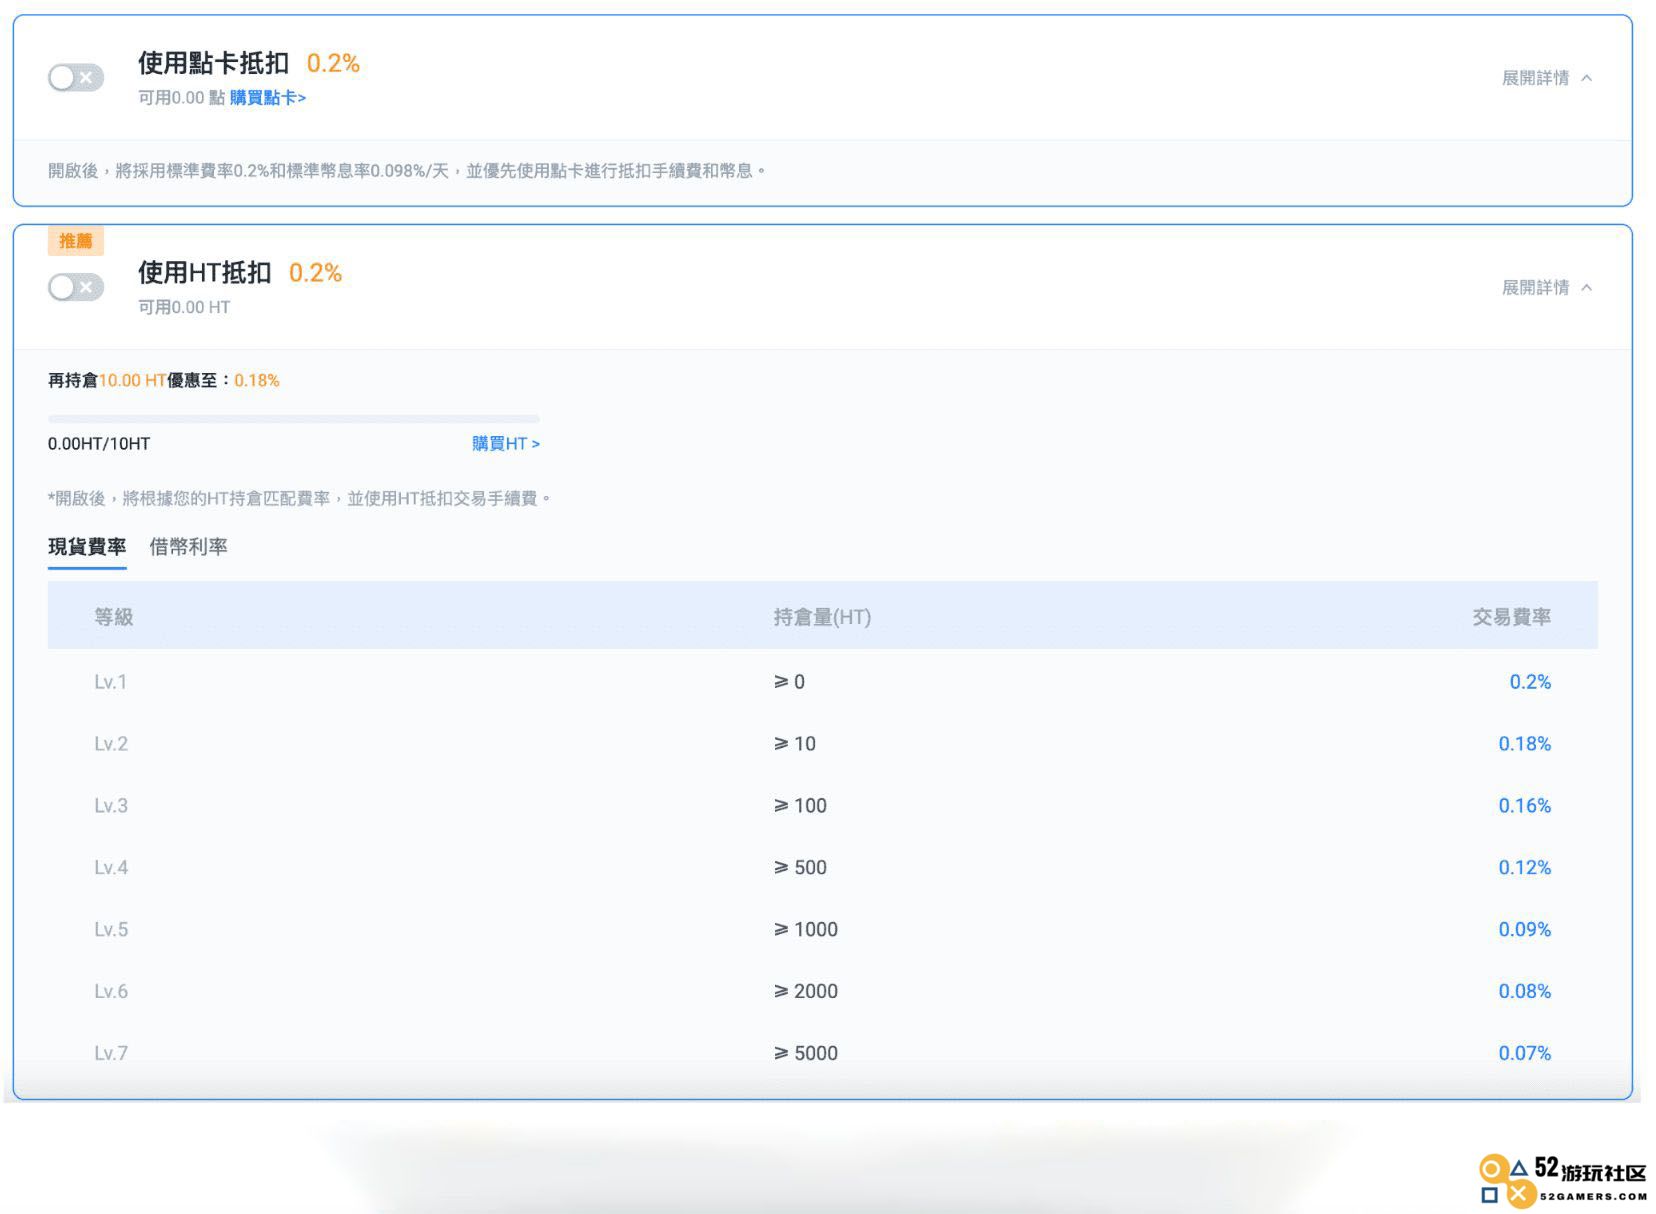This screenshot has height=1214, width=1656.
Task: Click the 推薦 badge on the HT card
Action: [x=76, y=241]
